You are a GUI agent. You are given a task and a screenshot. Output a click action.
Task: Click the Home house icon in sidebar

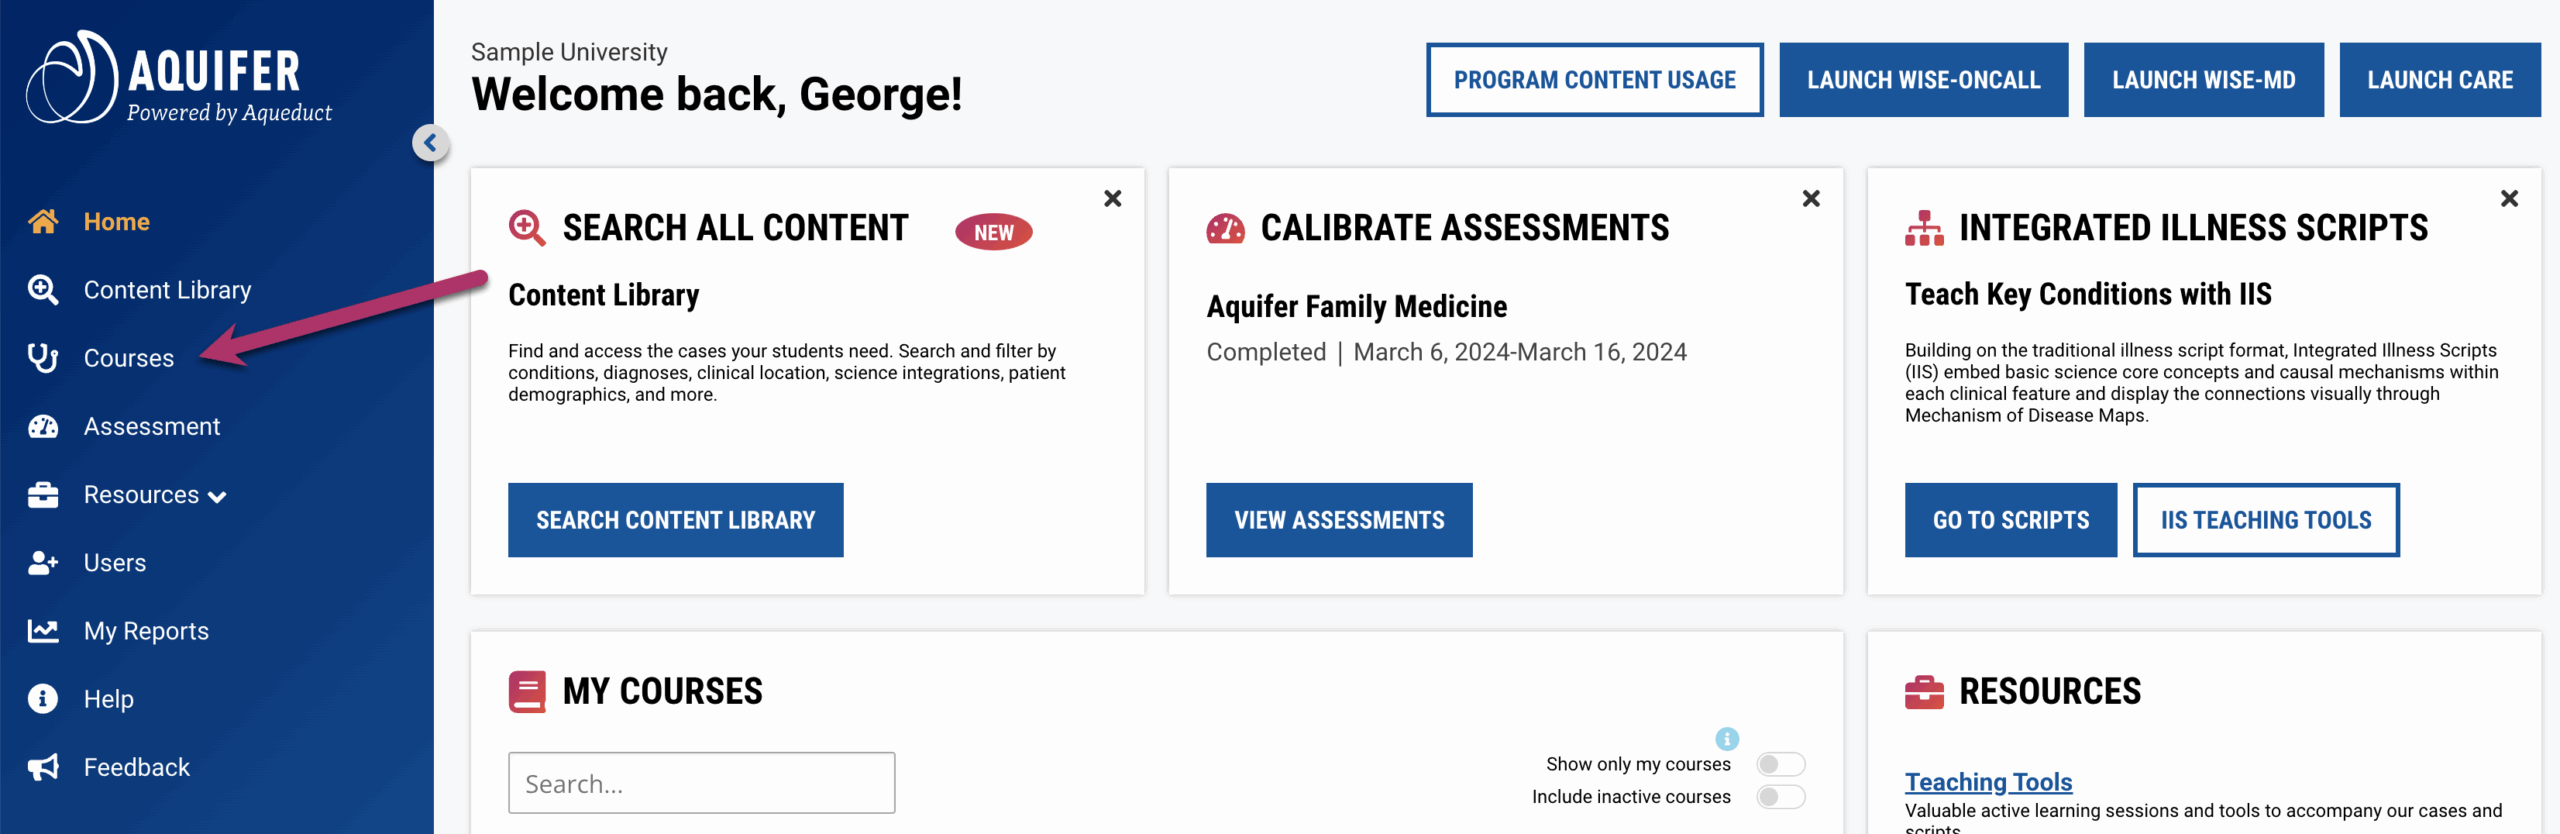point(43,221)
